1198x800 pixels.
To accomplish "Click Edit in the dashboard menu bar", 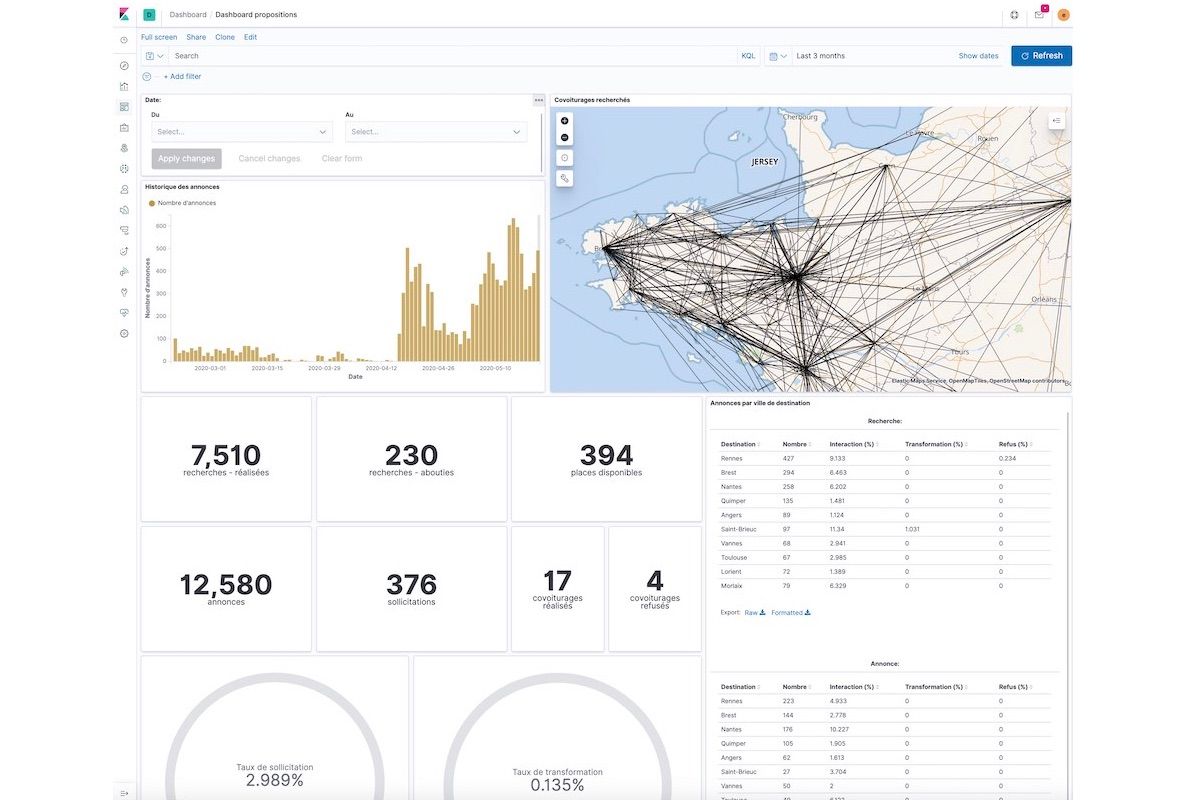I will tap(250, 37).
